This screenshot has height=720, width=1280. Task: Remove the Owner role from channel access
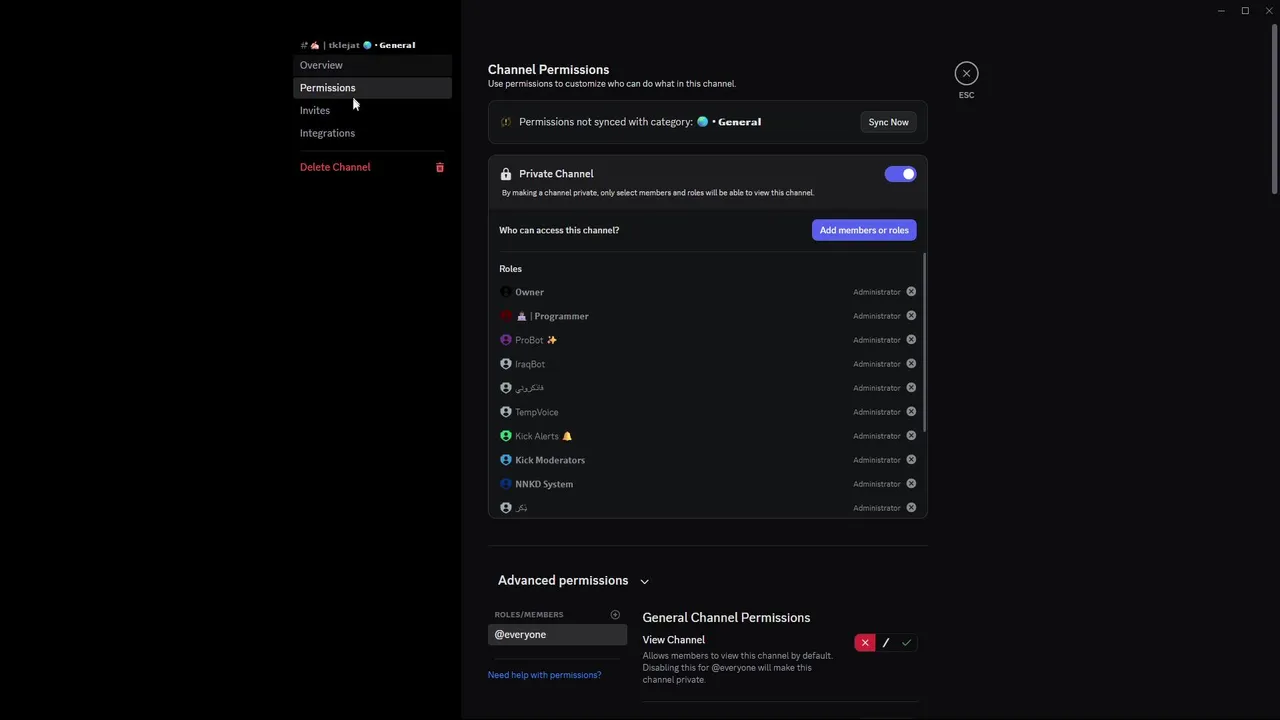pos(911,292)
